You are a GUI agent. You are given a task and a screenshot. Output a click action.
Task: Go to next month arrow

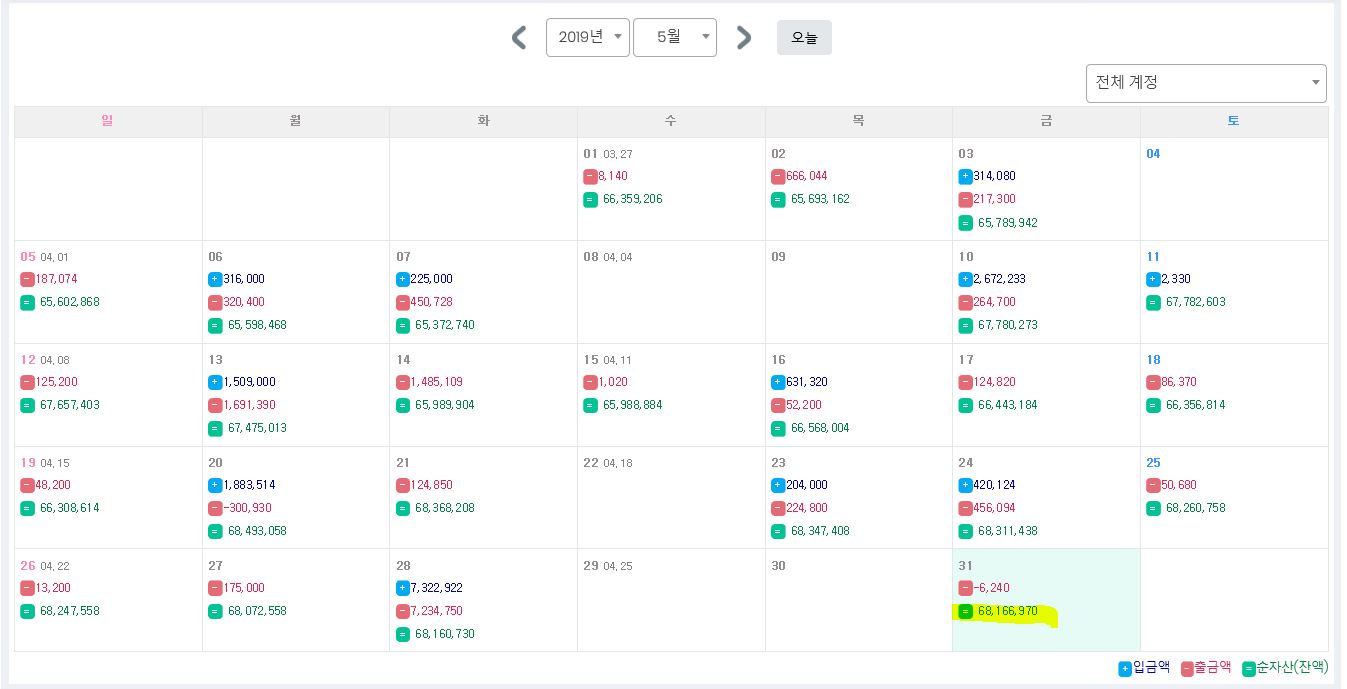743,38
